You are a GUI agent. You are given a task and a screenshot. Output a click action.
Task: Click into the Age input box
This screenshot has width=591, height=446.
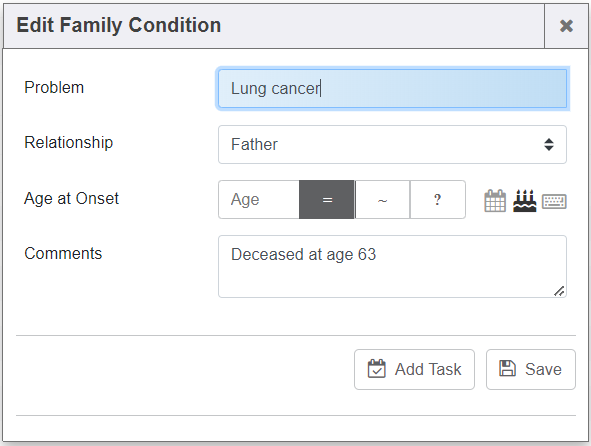(259, 199)
